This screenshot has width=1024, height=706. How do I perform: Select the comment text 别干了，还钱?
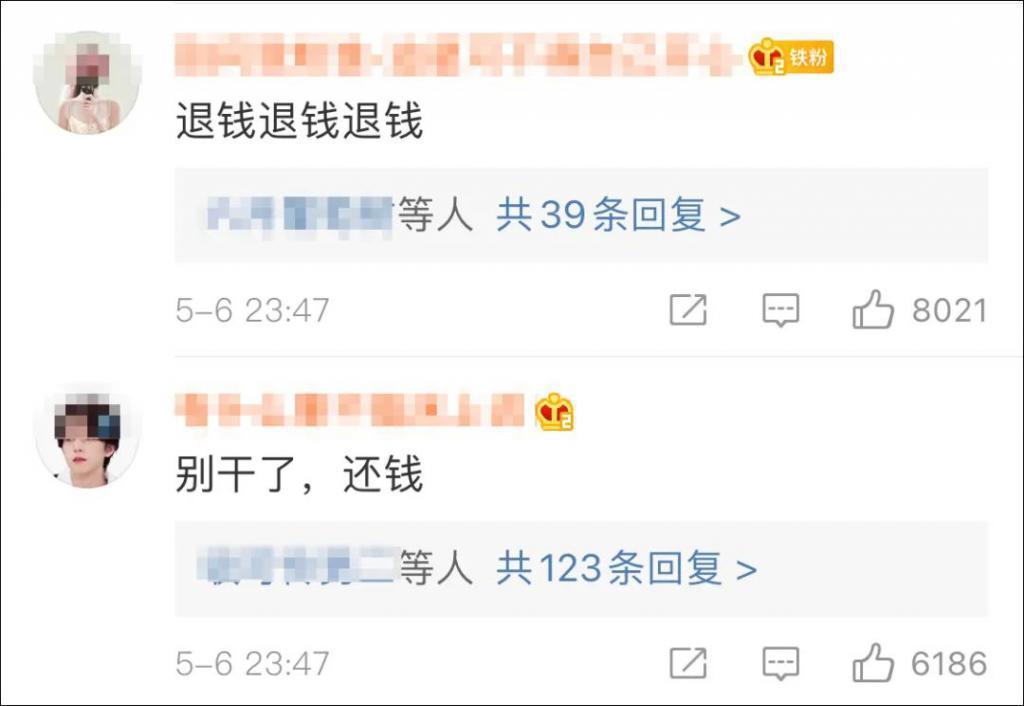pyautogui.click(x=300, y=473)
